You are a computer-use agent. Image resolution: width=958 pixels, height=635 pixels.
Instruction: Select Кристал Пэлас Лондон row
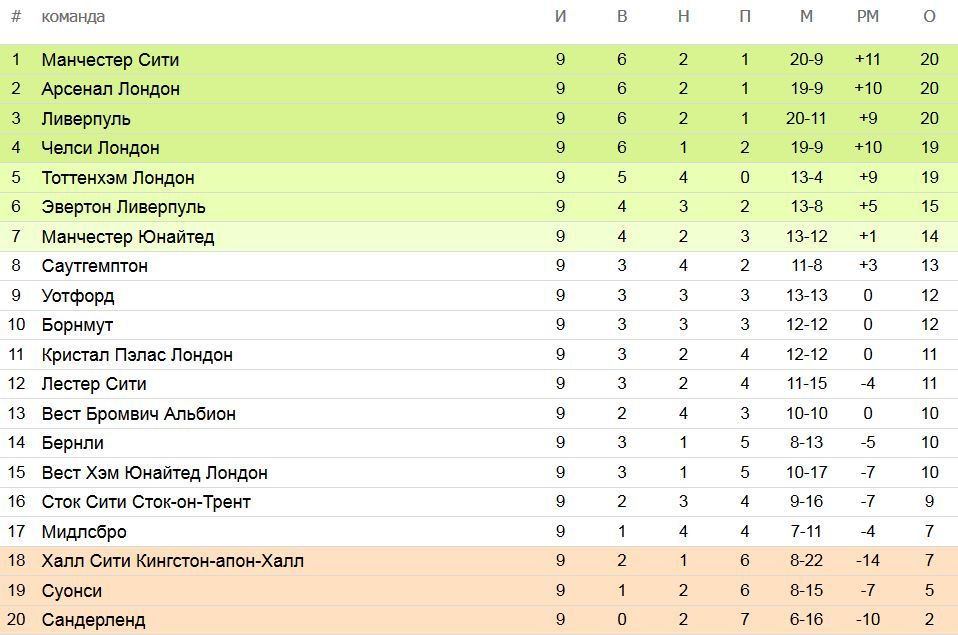(x=479, y=354)
